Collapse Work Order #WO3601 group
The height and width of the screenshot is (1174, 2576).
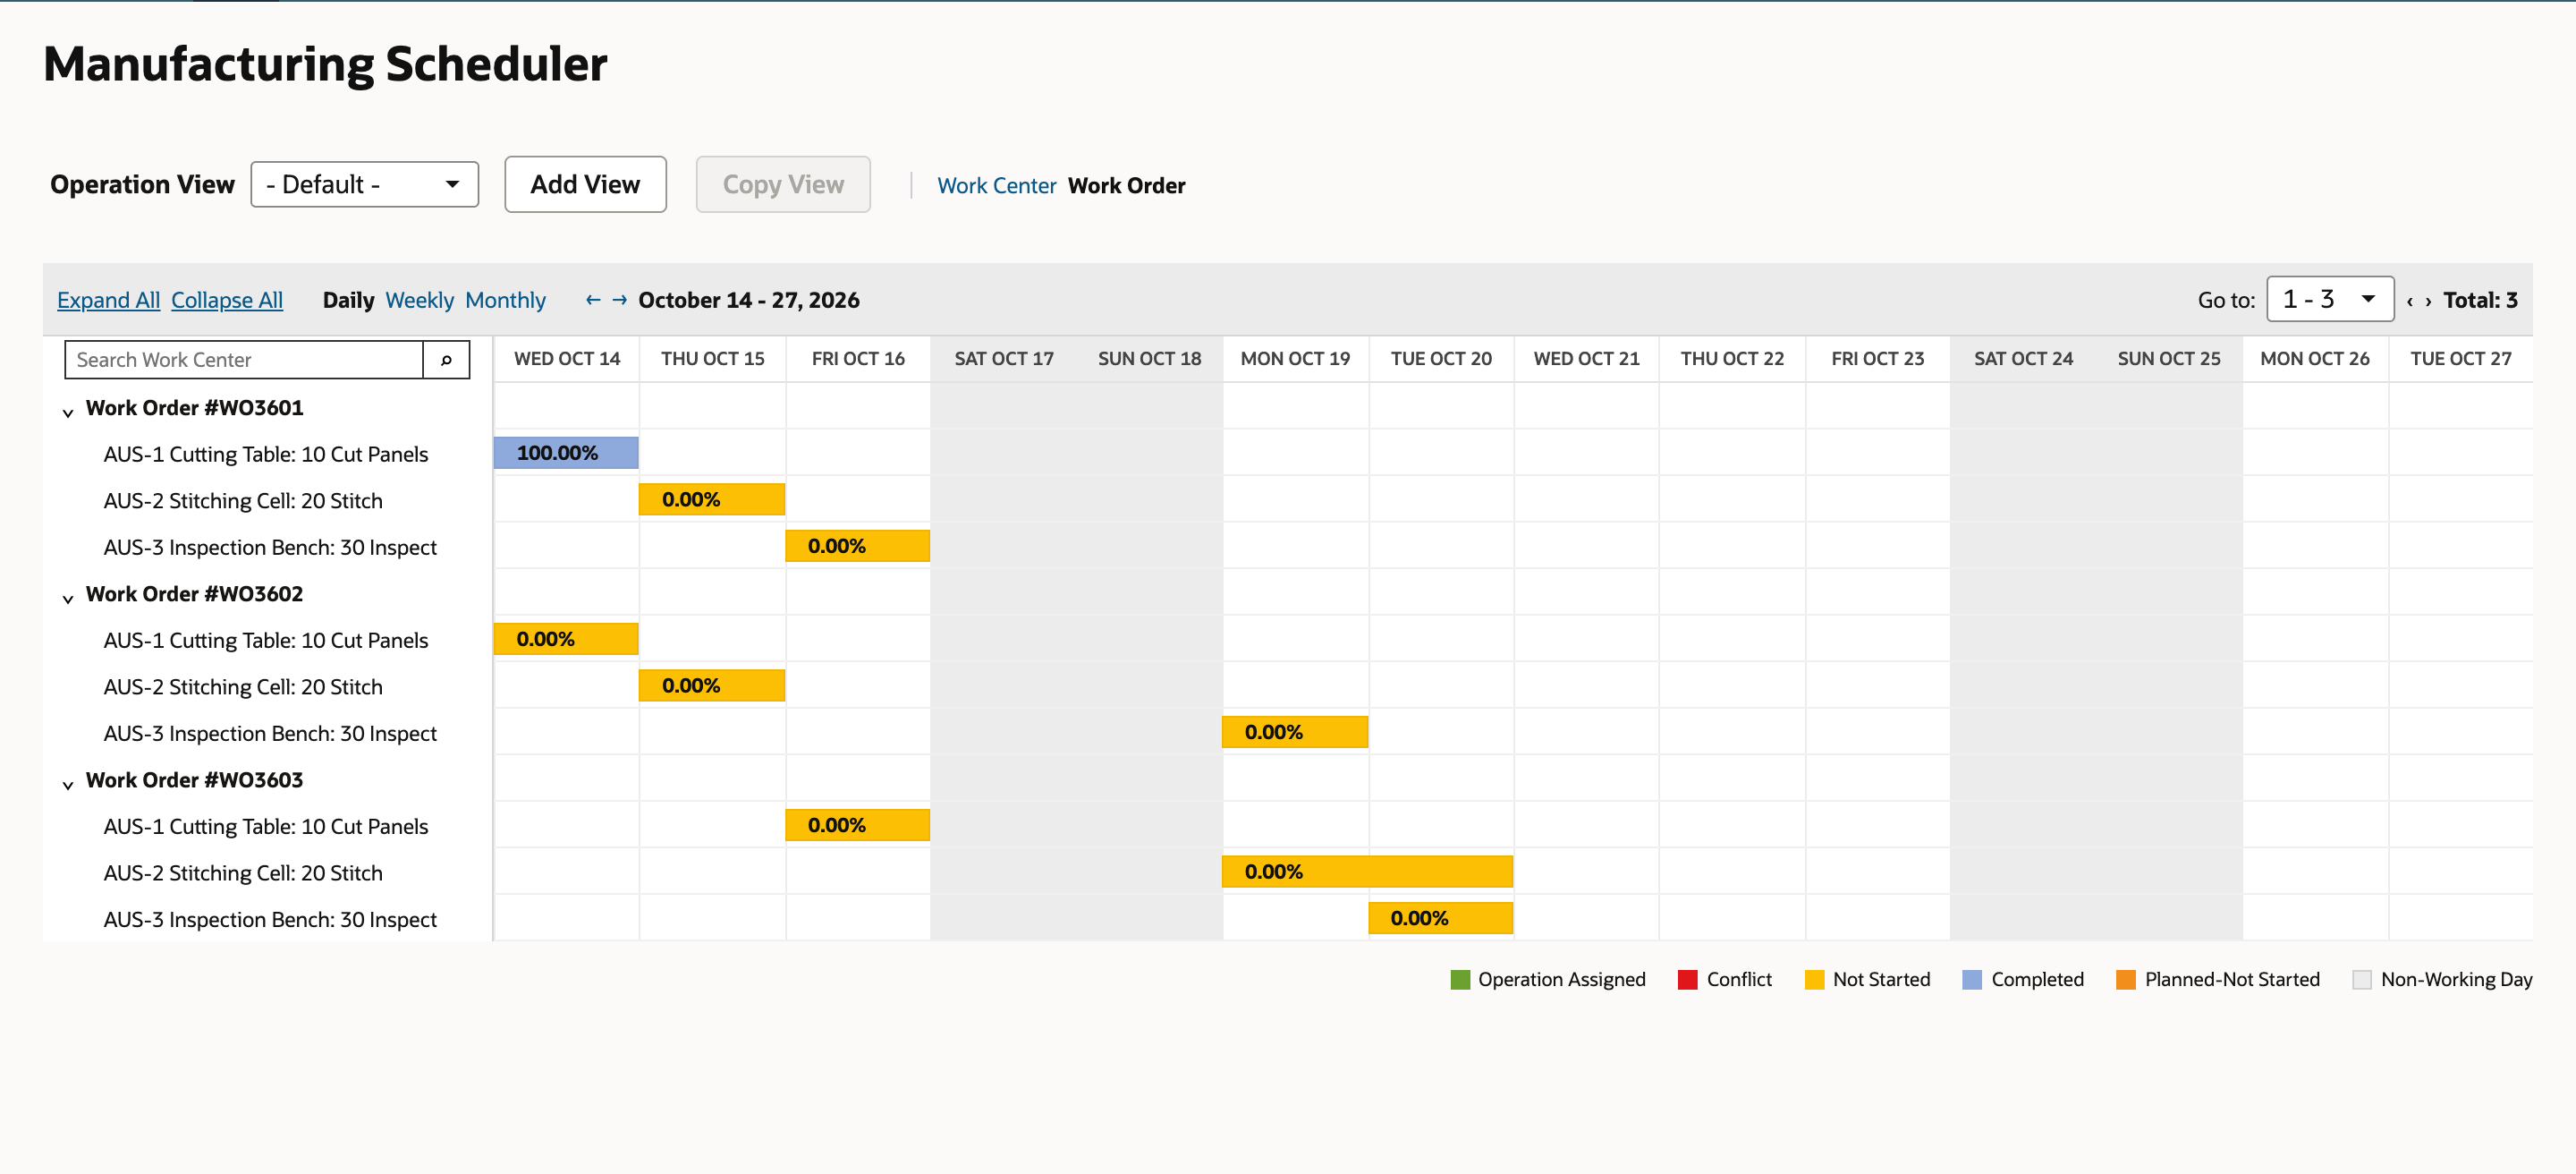[68, 412]
